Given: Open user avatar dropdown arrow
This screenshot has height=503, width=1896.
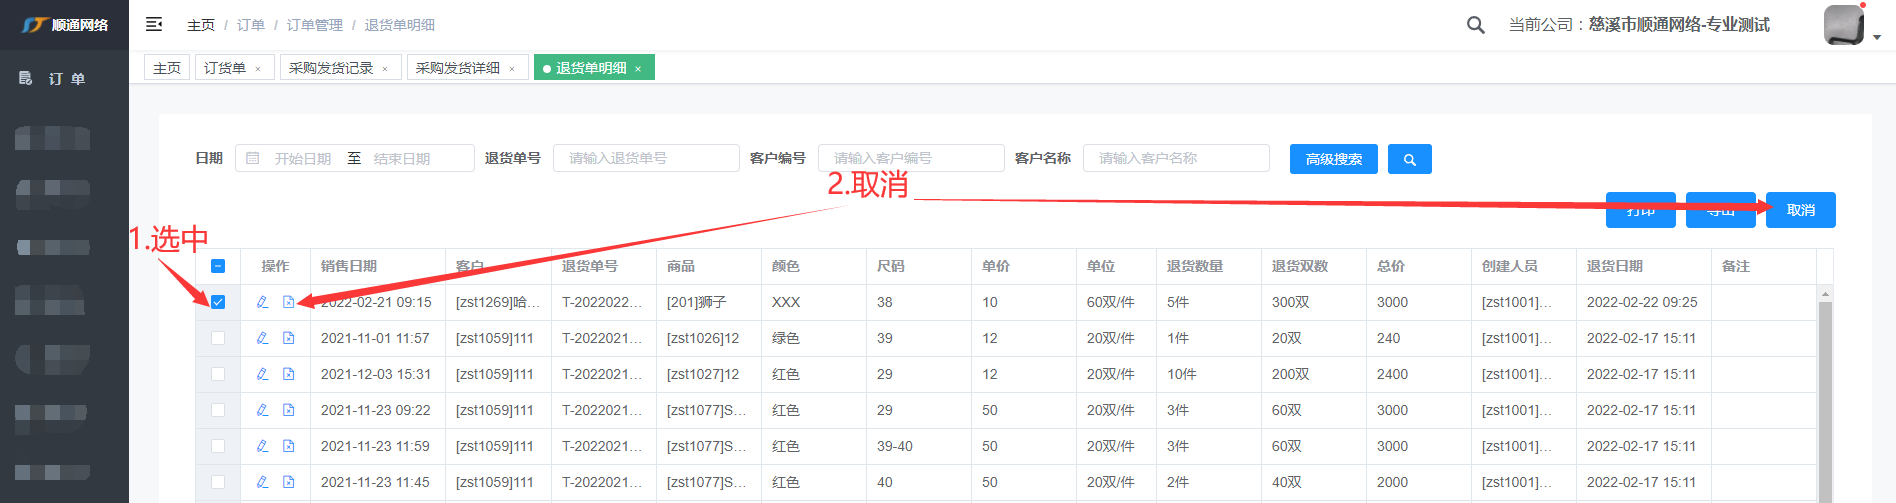Looking at the screenshot, I should tap(1877, 37).
